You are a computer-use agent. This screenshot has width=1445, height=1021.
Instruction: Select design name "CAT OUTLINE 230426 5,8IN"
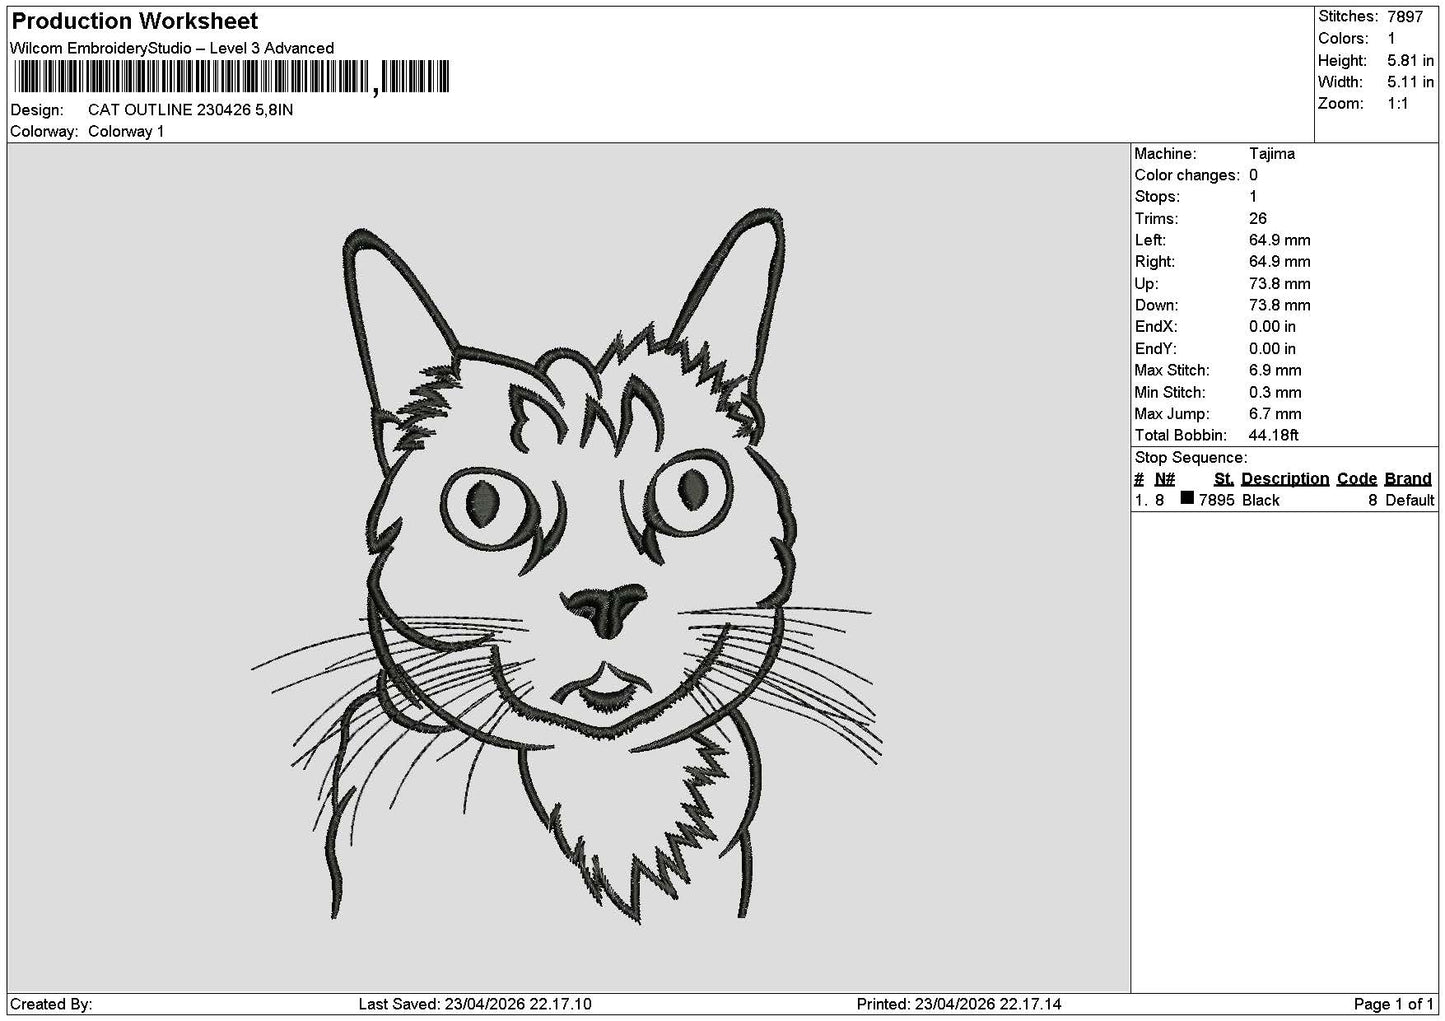coord(191,110)
